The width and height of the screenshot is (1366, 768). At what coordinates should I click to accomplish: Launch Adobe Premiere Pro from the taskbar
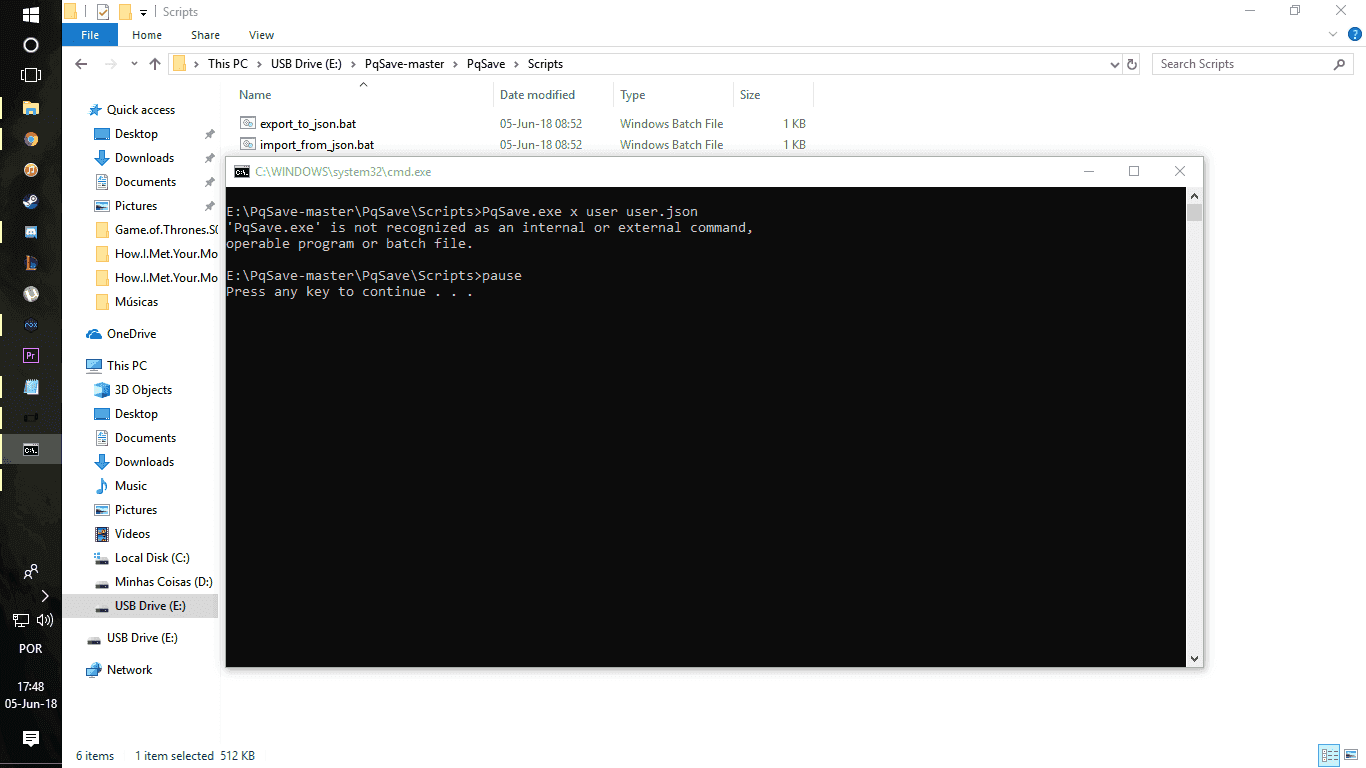pos(30,355)
